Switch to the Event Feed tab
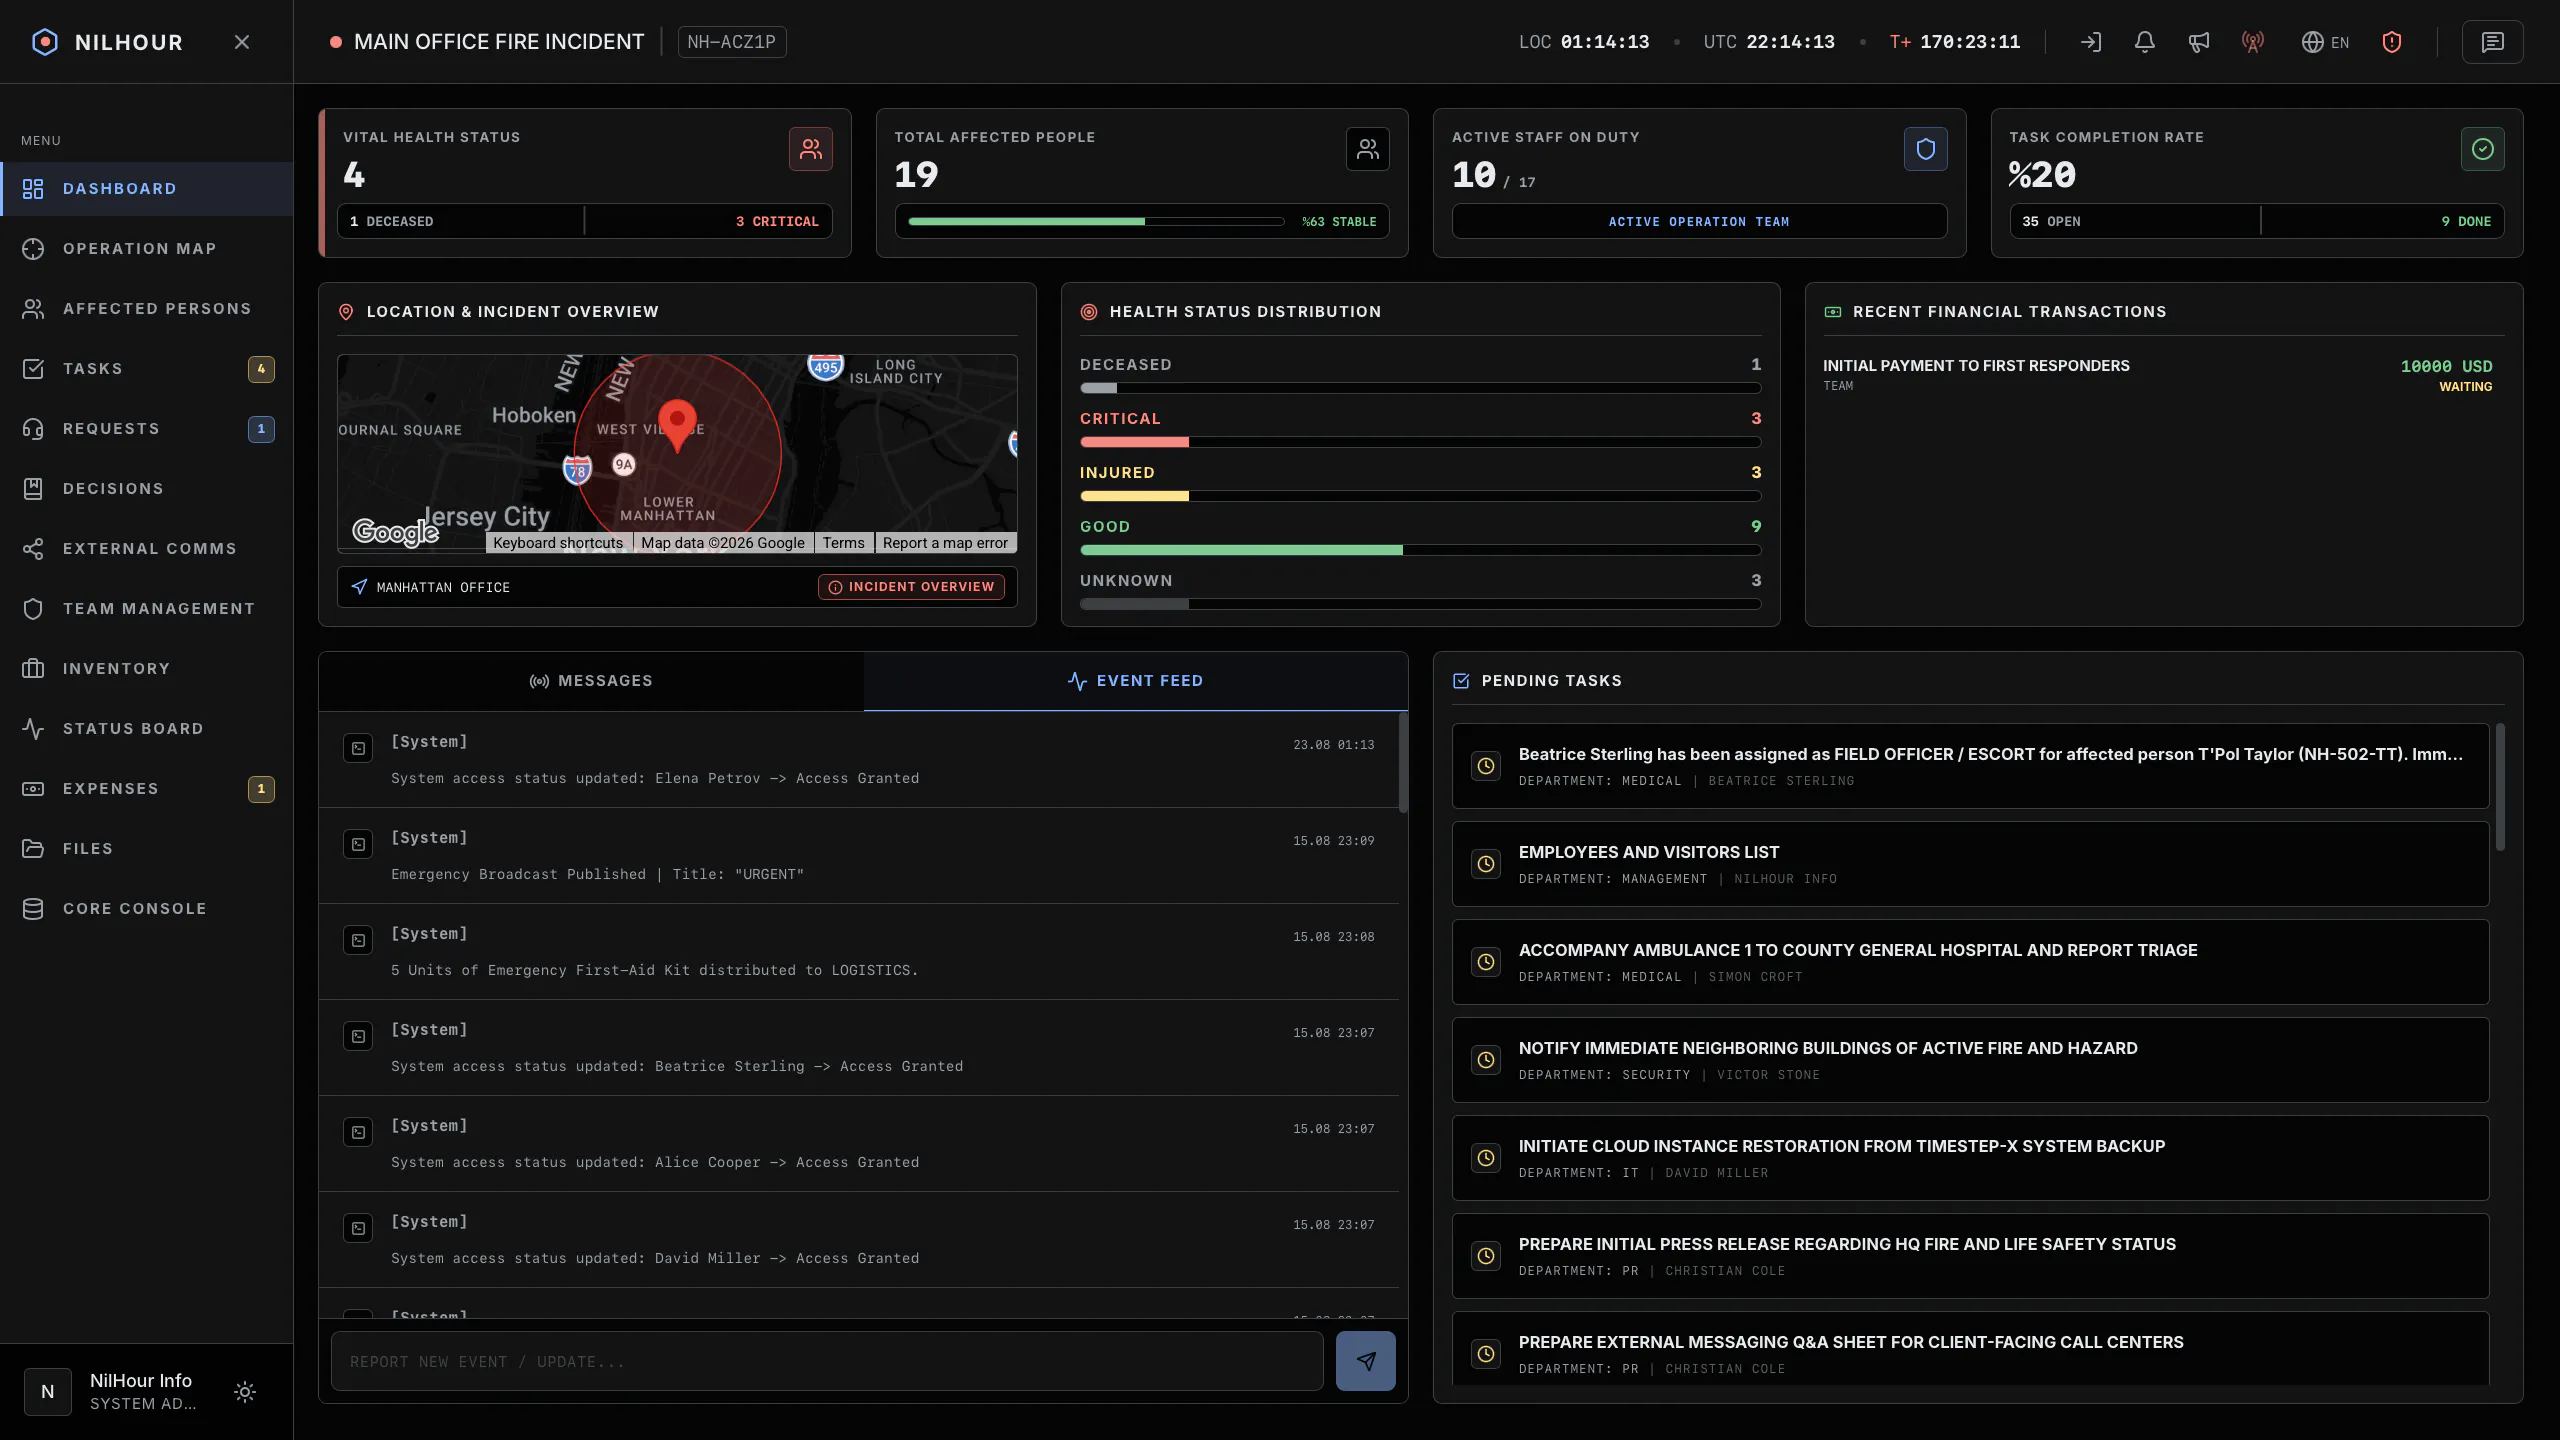Screen dimensions: 2560x1440 1136,681
